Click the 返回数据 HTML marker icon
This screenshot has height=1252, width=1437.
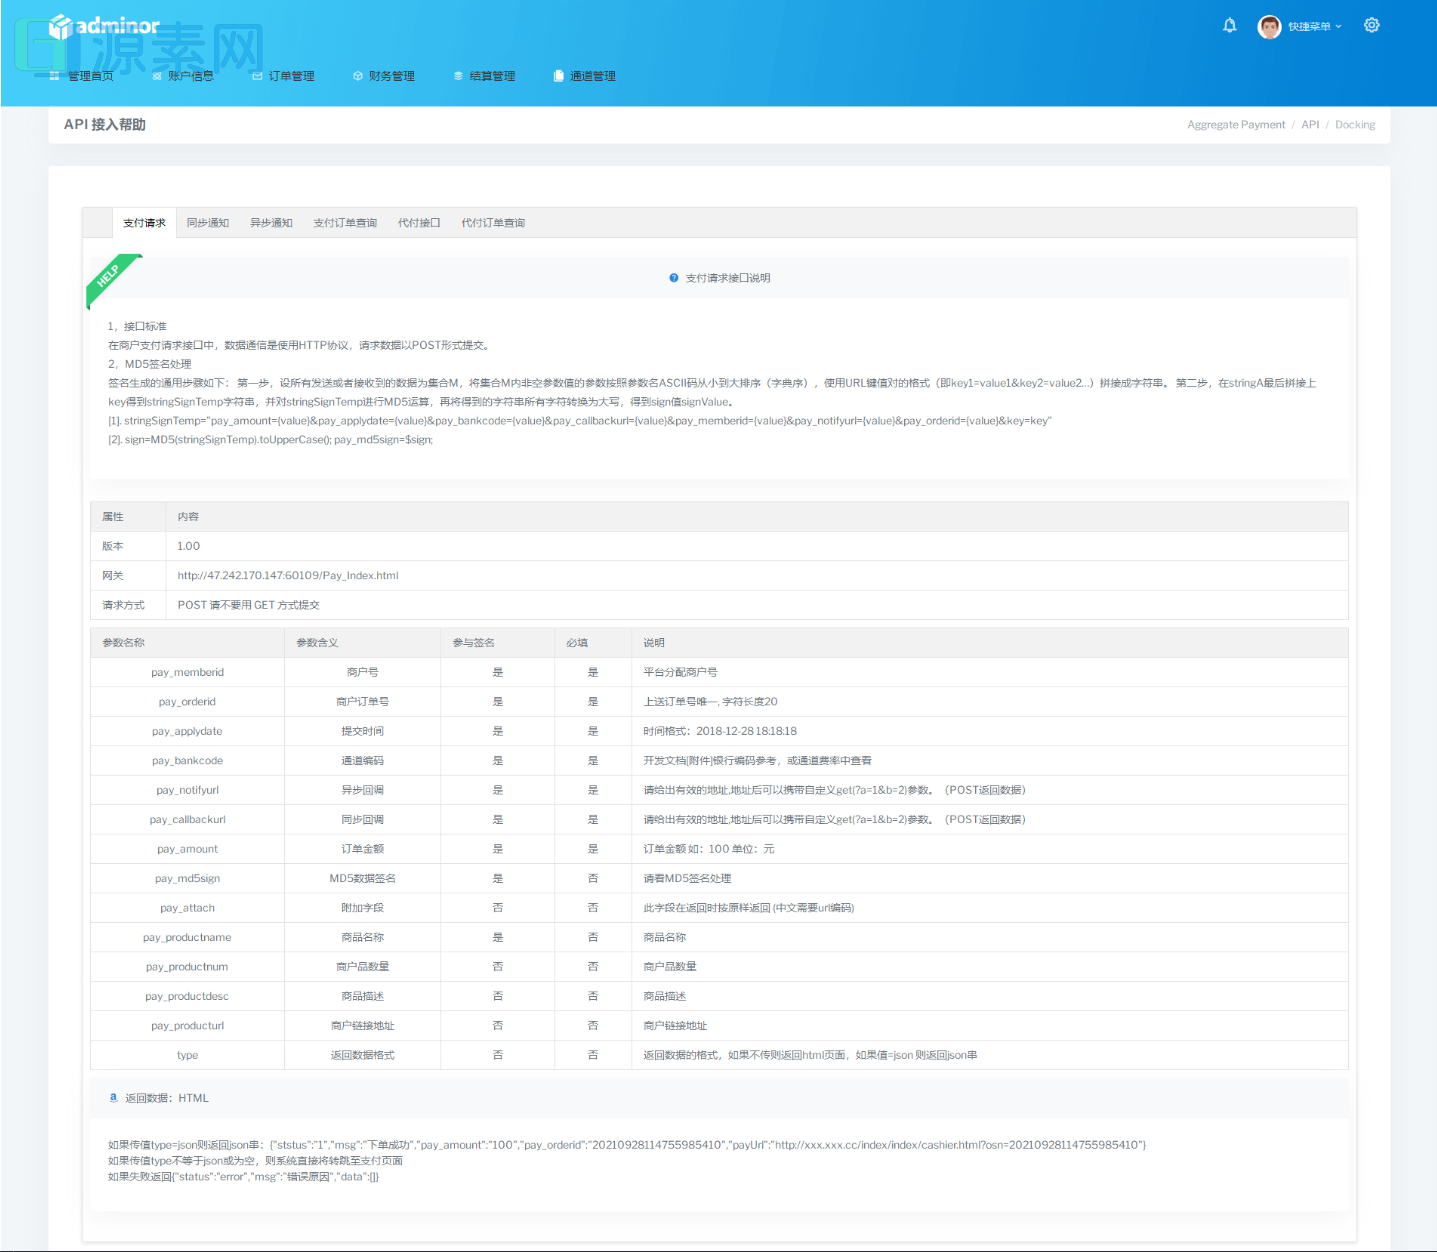point(113,1098)
